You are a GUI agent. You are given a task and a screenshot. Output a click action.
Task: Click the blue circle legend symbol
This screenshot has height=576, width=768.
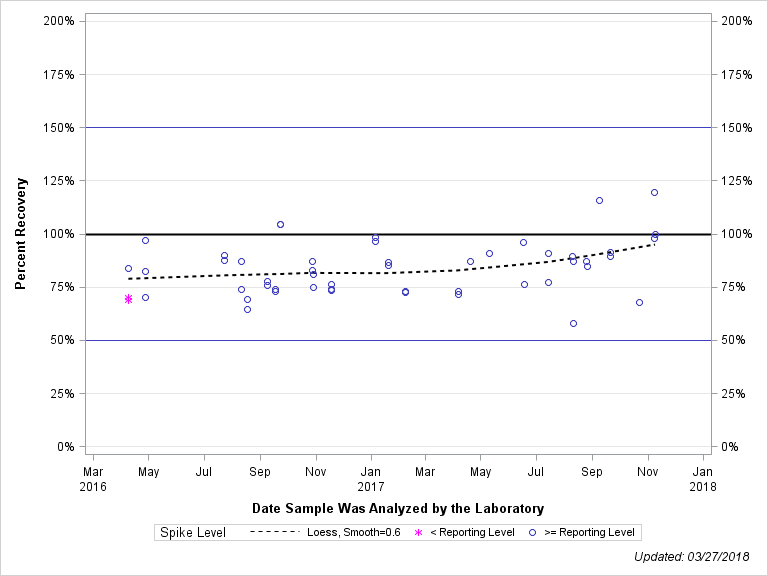click(532, 532)
